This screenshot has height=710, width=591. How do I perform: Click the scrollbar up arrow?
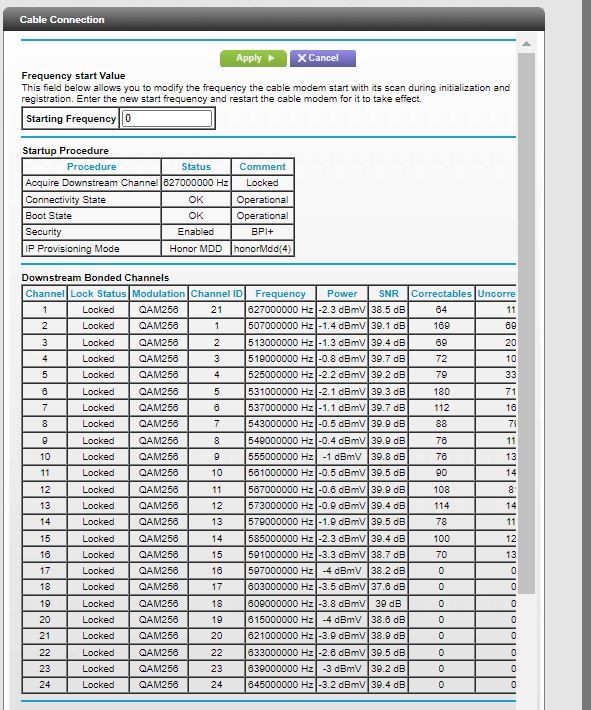526,44
